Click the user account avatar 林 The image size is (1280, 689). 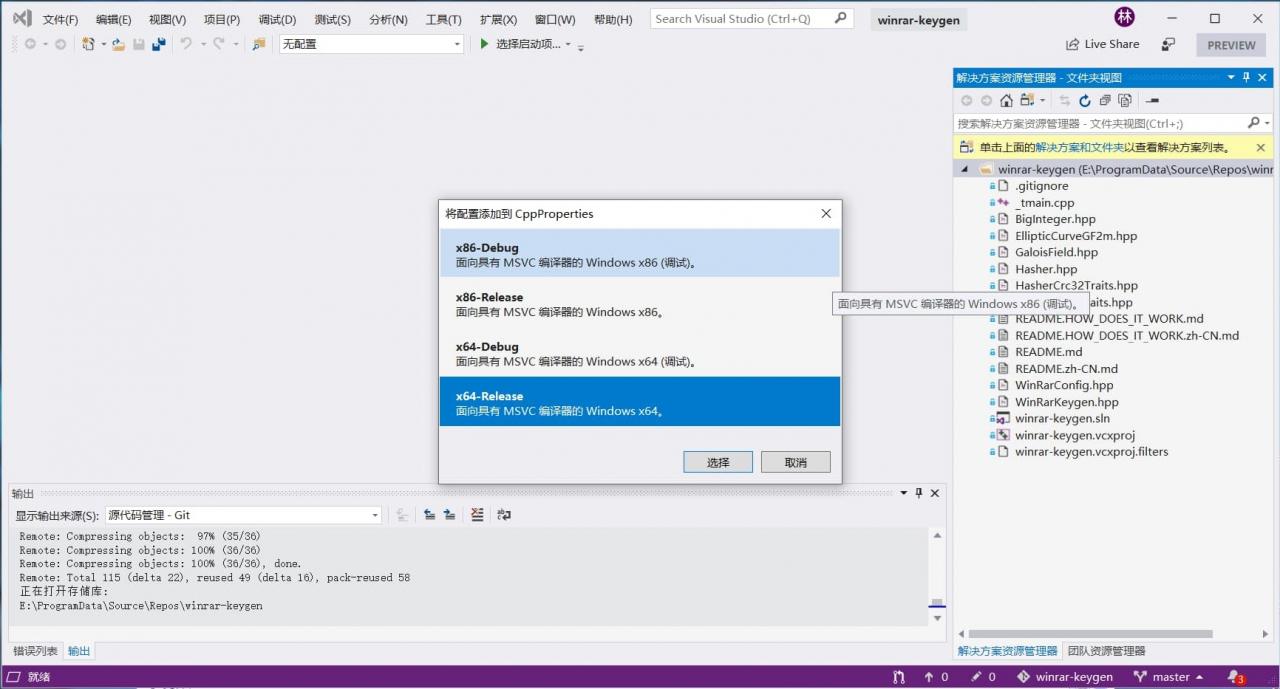coord(1125,18)
